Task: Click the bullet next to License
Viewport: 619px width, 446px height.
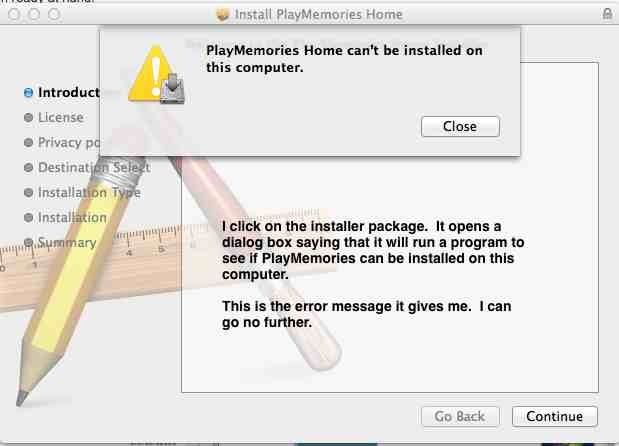Action: tap(28, 118)
